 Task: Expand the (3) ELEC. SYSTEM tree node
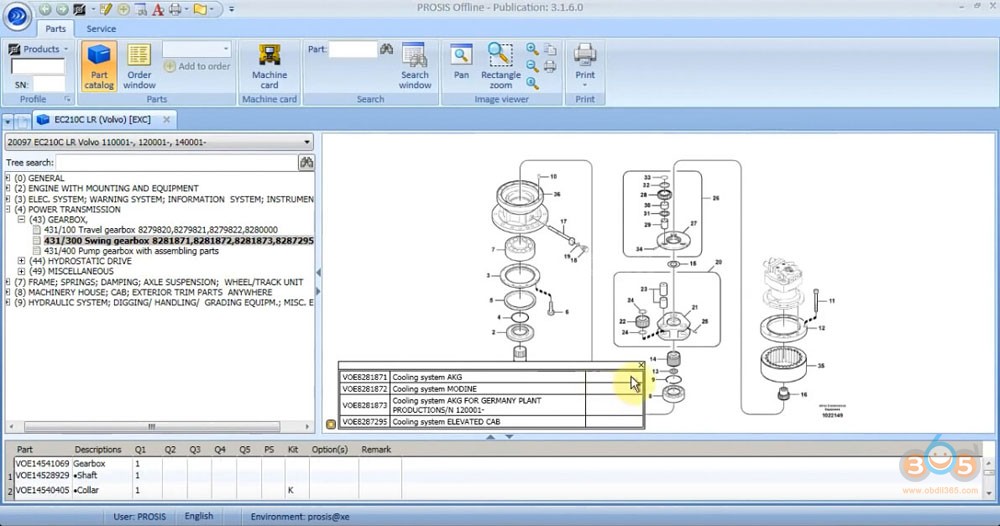click(8, 199)
